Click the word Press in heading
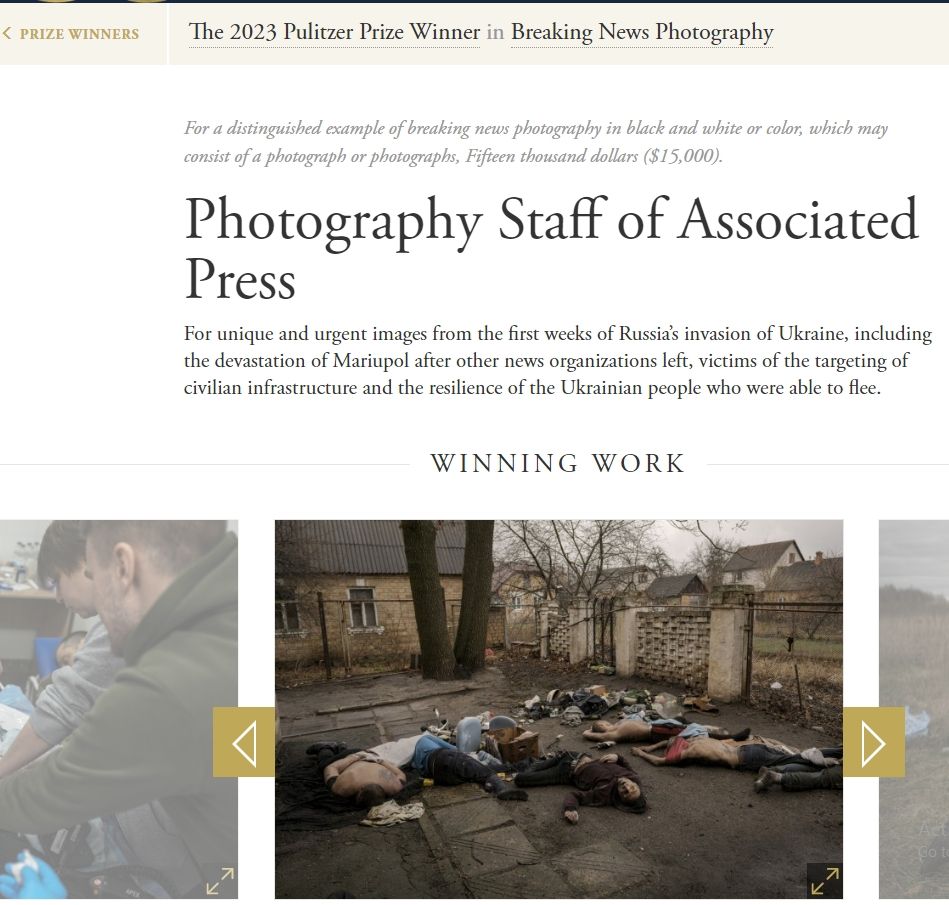The height and width of the screenshot is (905, 949). pos(240,280)
